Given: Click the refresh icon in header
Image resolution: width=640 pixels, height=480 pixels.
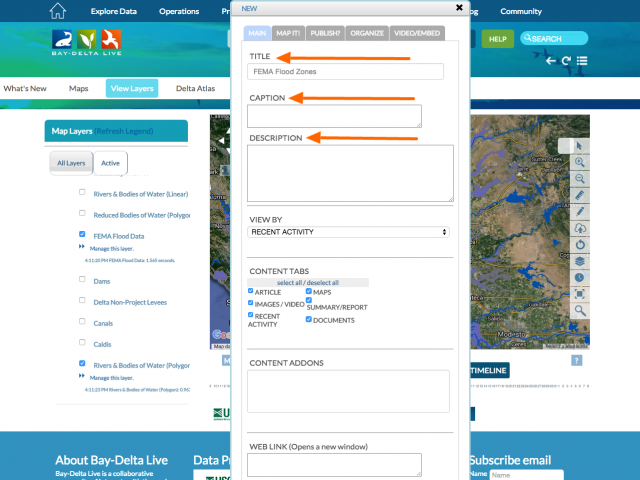Looking at the screenshot, I should (566, 61).
